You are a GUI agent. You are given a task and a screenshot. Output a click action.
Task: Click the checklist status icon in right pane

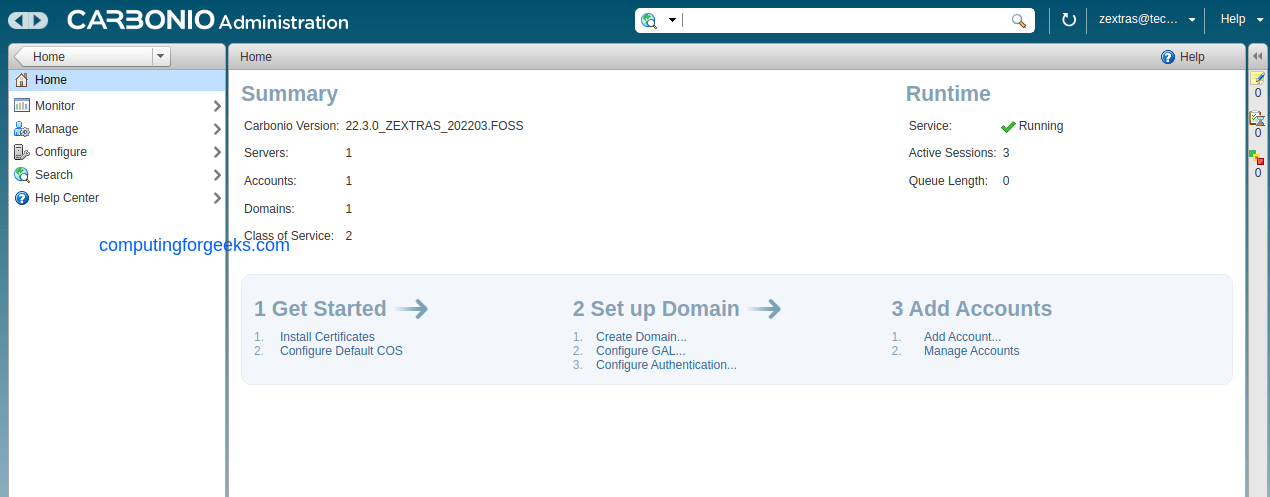coord(1258,118)
